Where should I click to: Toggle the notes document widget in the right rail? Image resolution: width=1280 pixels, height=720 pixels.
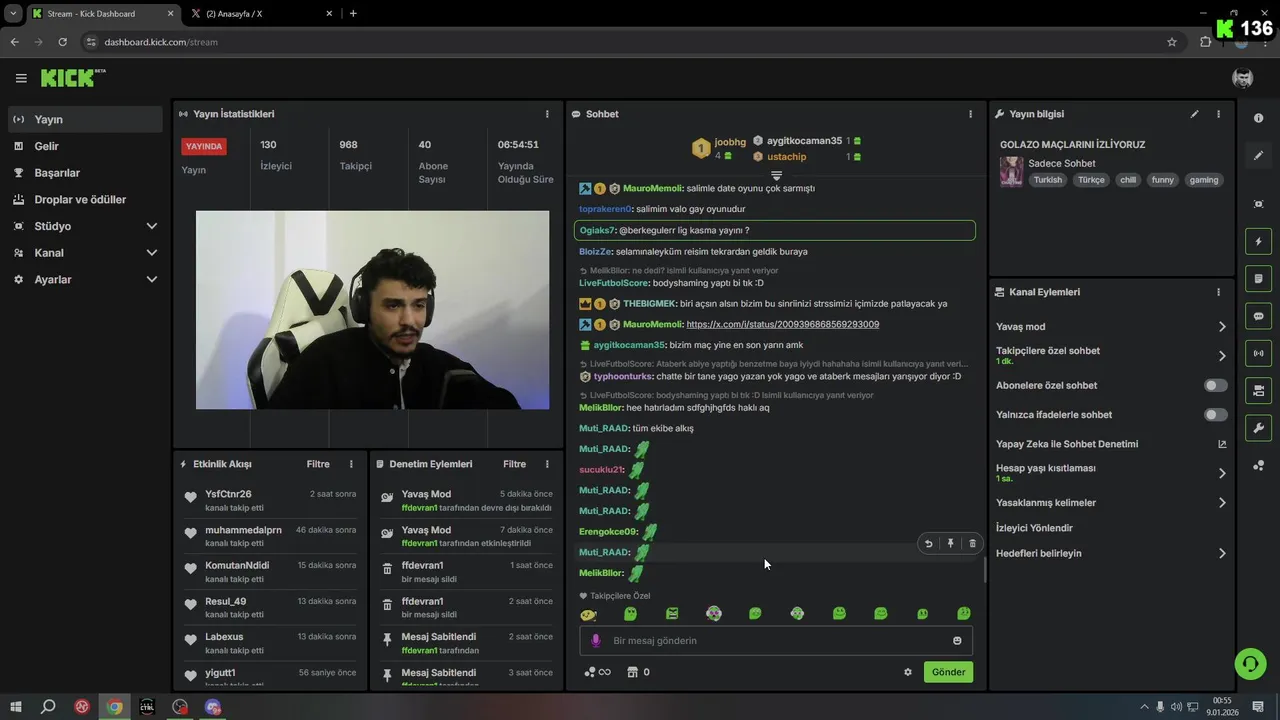pyautogui.click(x=1258, y=278)
